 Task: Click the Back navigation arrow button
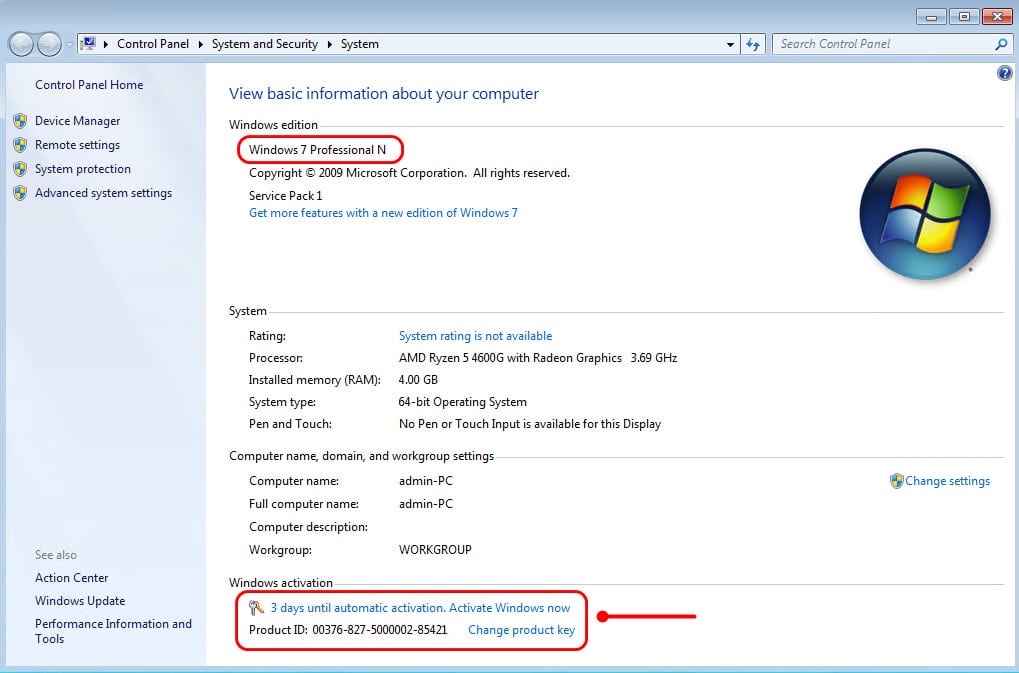(x=21, y=44)
